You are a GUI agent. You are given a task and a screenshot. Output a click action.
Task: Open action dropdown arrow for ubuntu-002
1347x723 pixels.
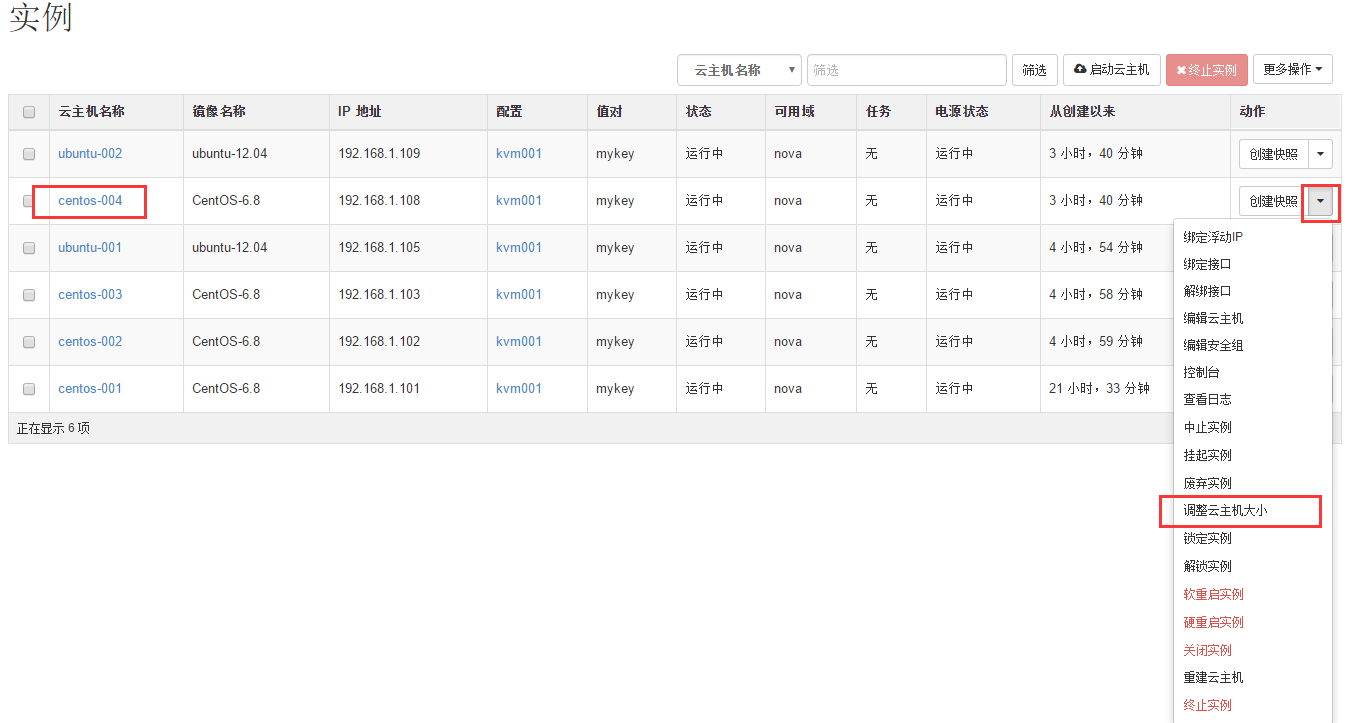[1321, 154]
